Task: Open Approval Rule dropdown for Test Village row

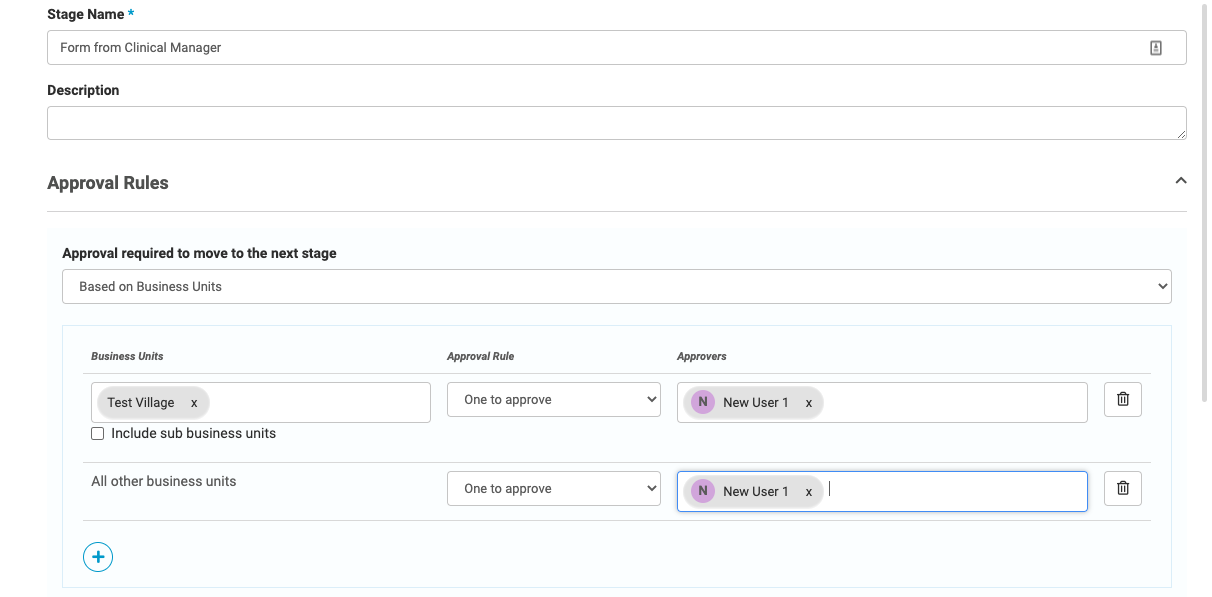Action: [554, 400]
